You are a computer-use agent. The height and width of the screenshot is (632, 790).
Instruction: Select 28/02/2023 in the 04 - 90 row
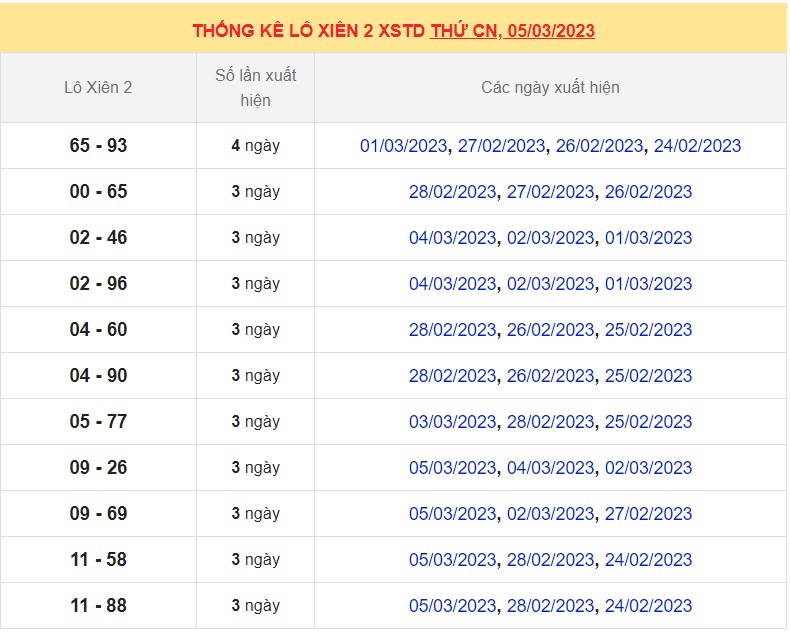(452, 376)
